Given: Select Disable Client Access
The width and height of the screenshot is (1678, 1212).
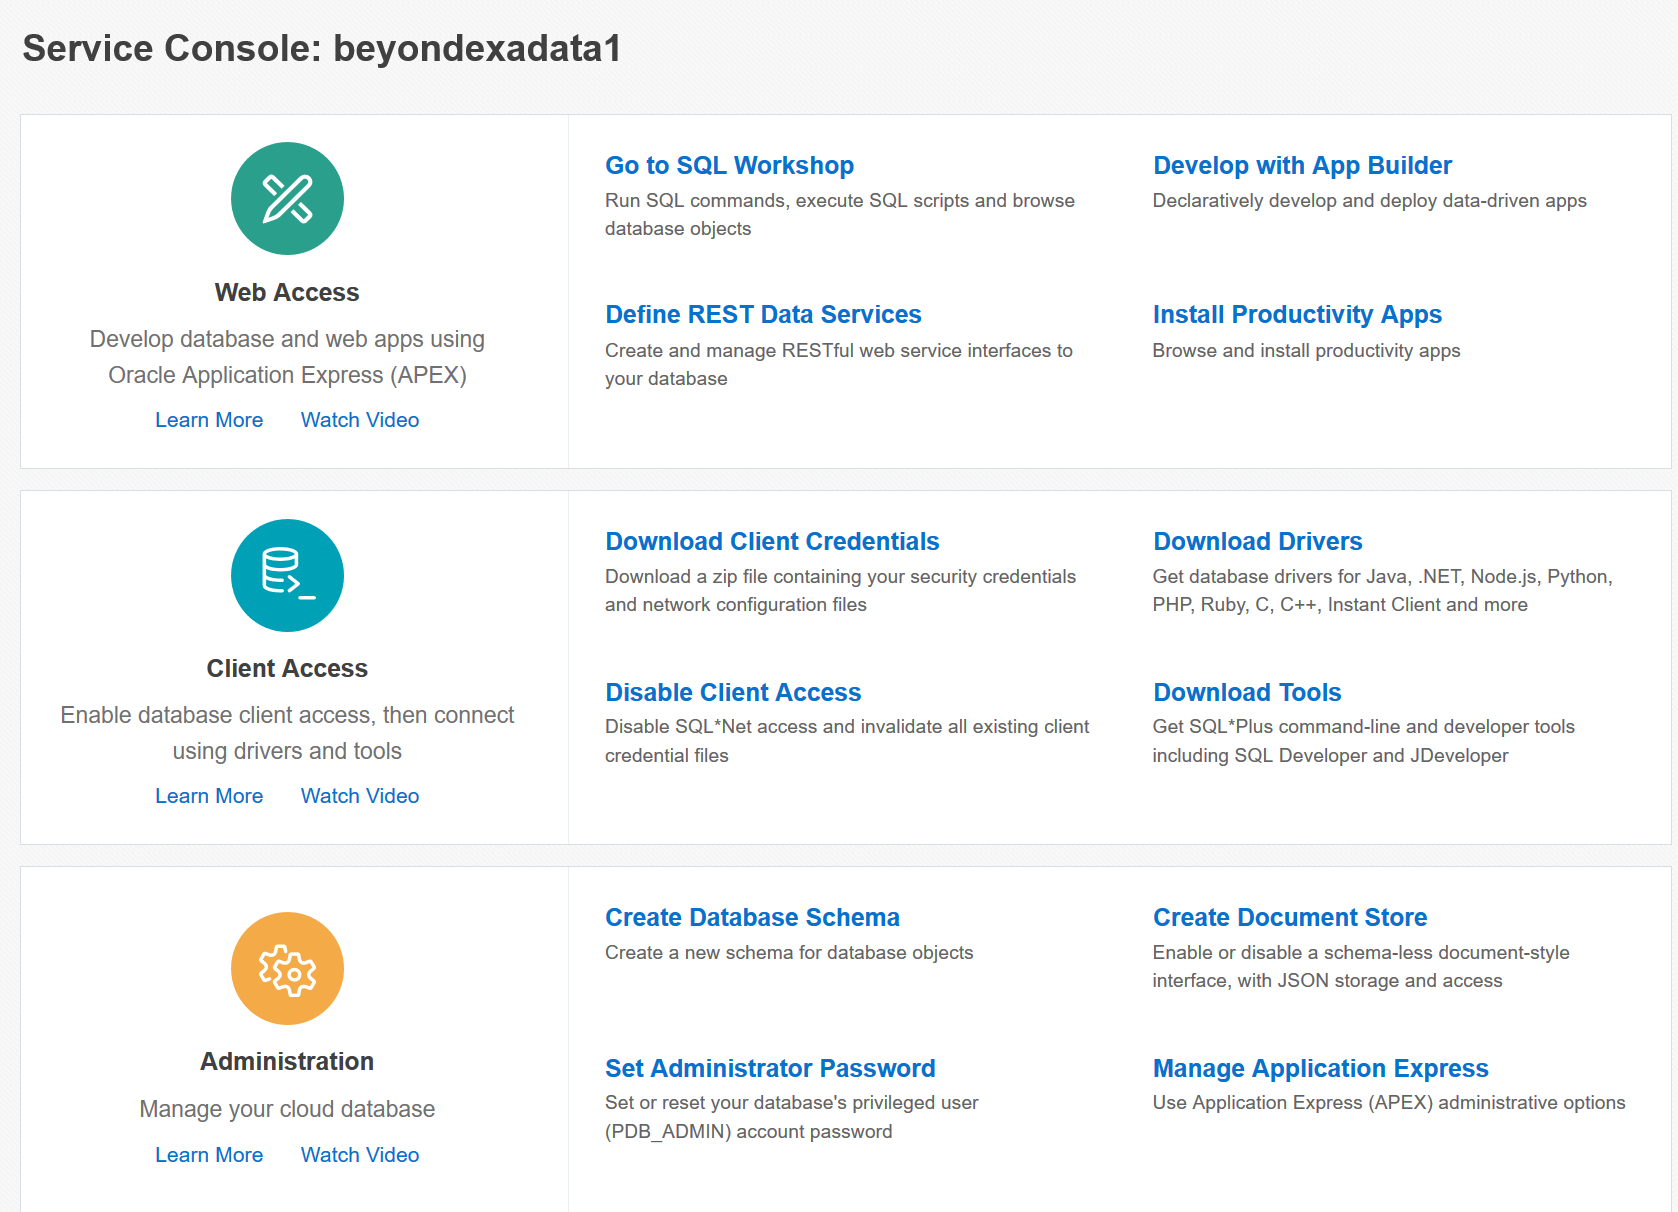Looking at the screenshot, I should [733, 692].
